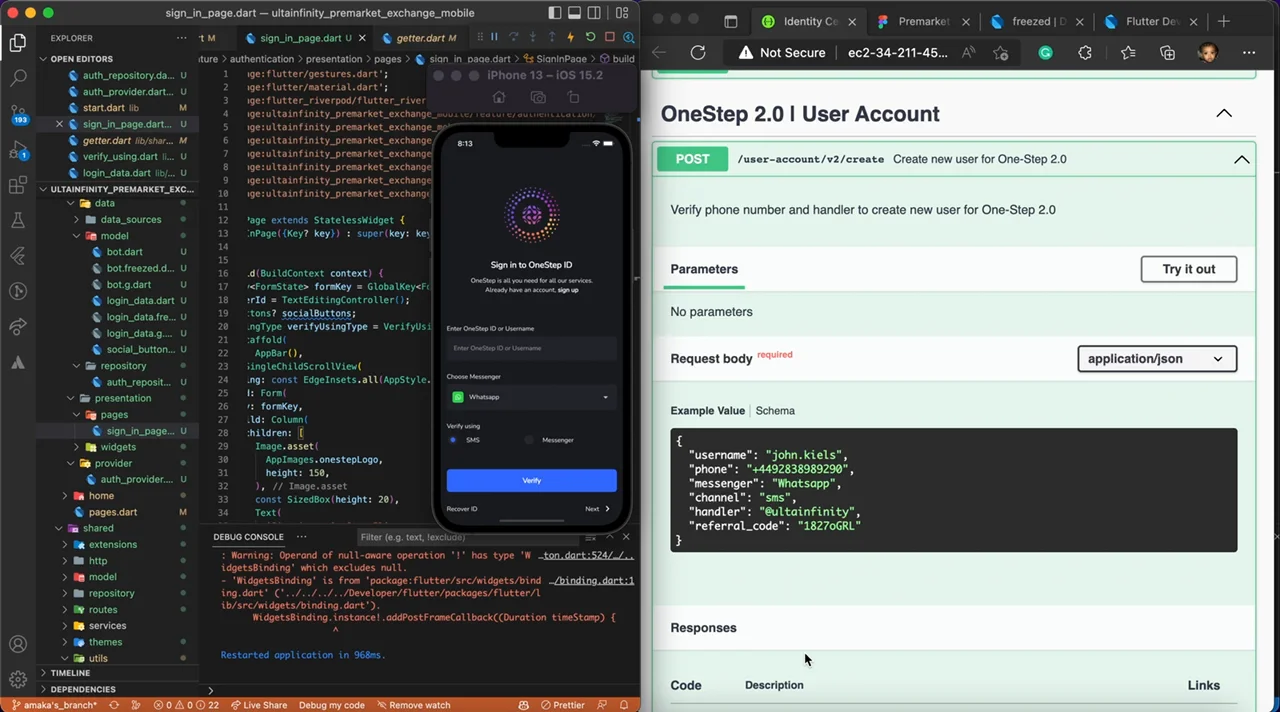Switch to the getter.dart editor tab
The height and width of the screenshot is (712, 1280).
419,38
